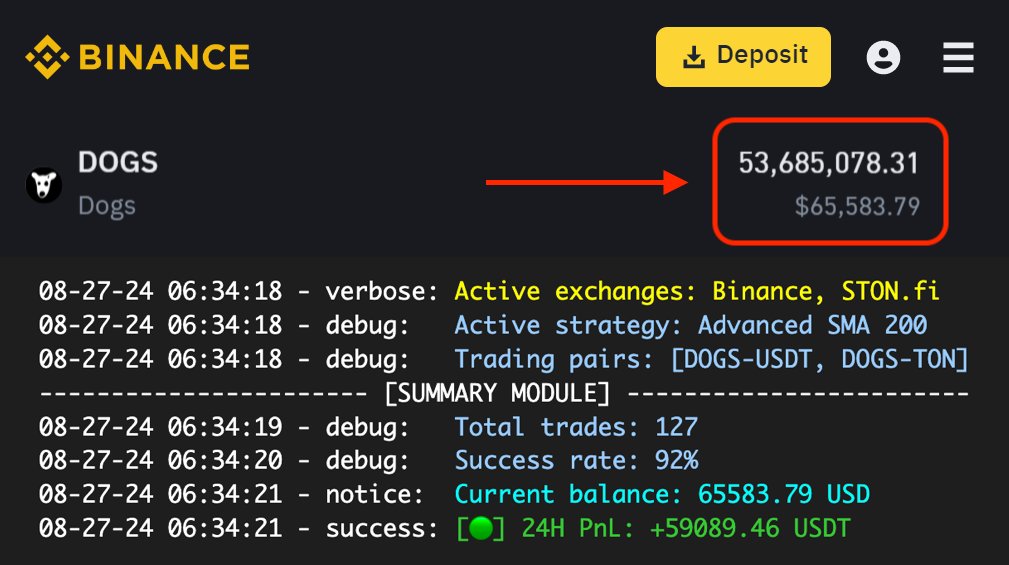
Task: Click the log line 'Active exchanges: Binance, STON.fi'
Action: 696,292
